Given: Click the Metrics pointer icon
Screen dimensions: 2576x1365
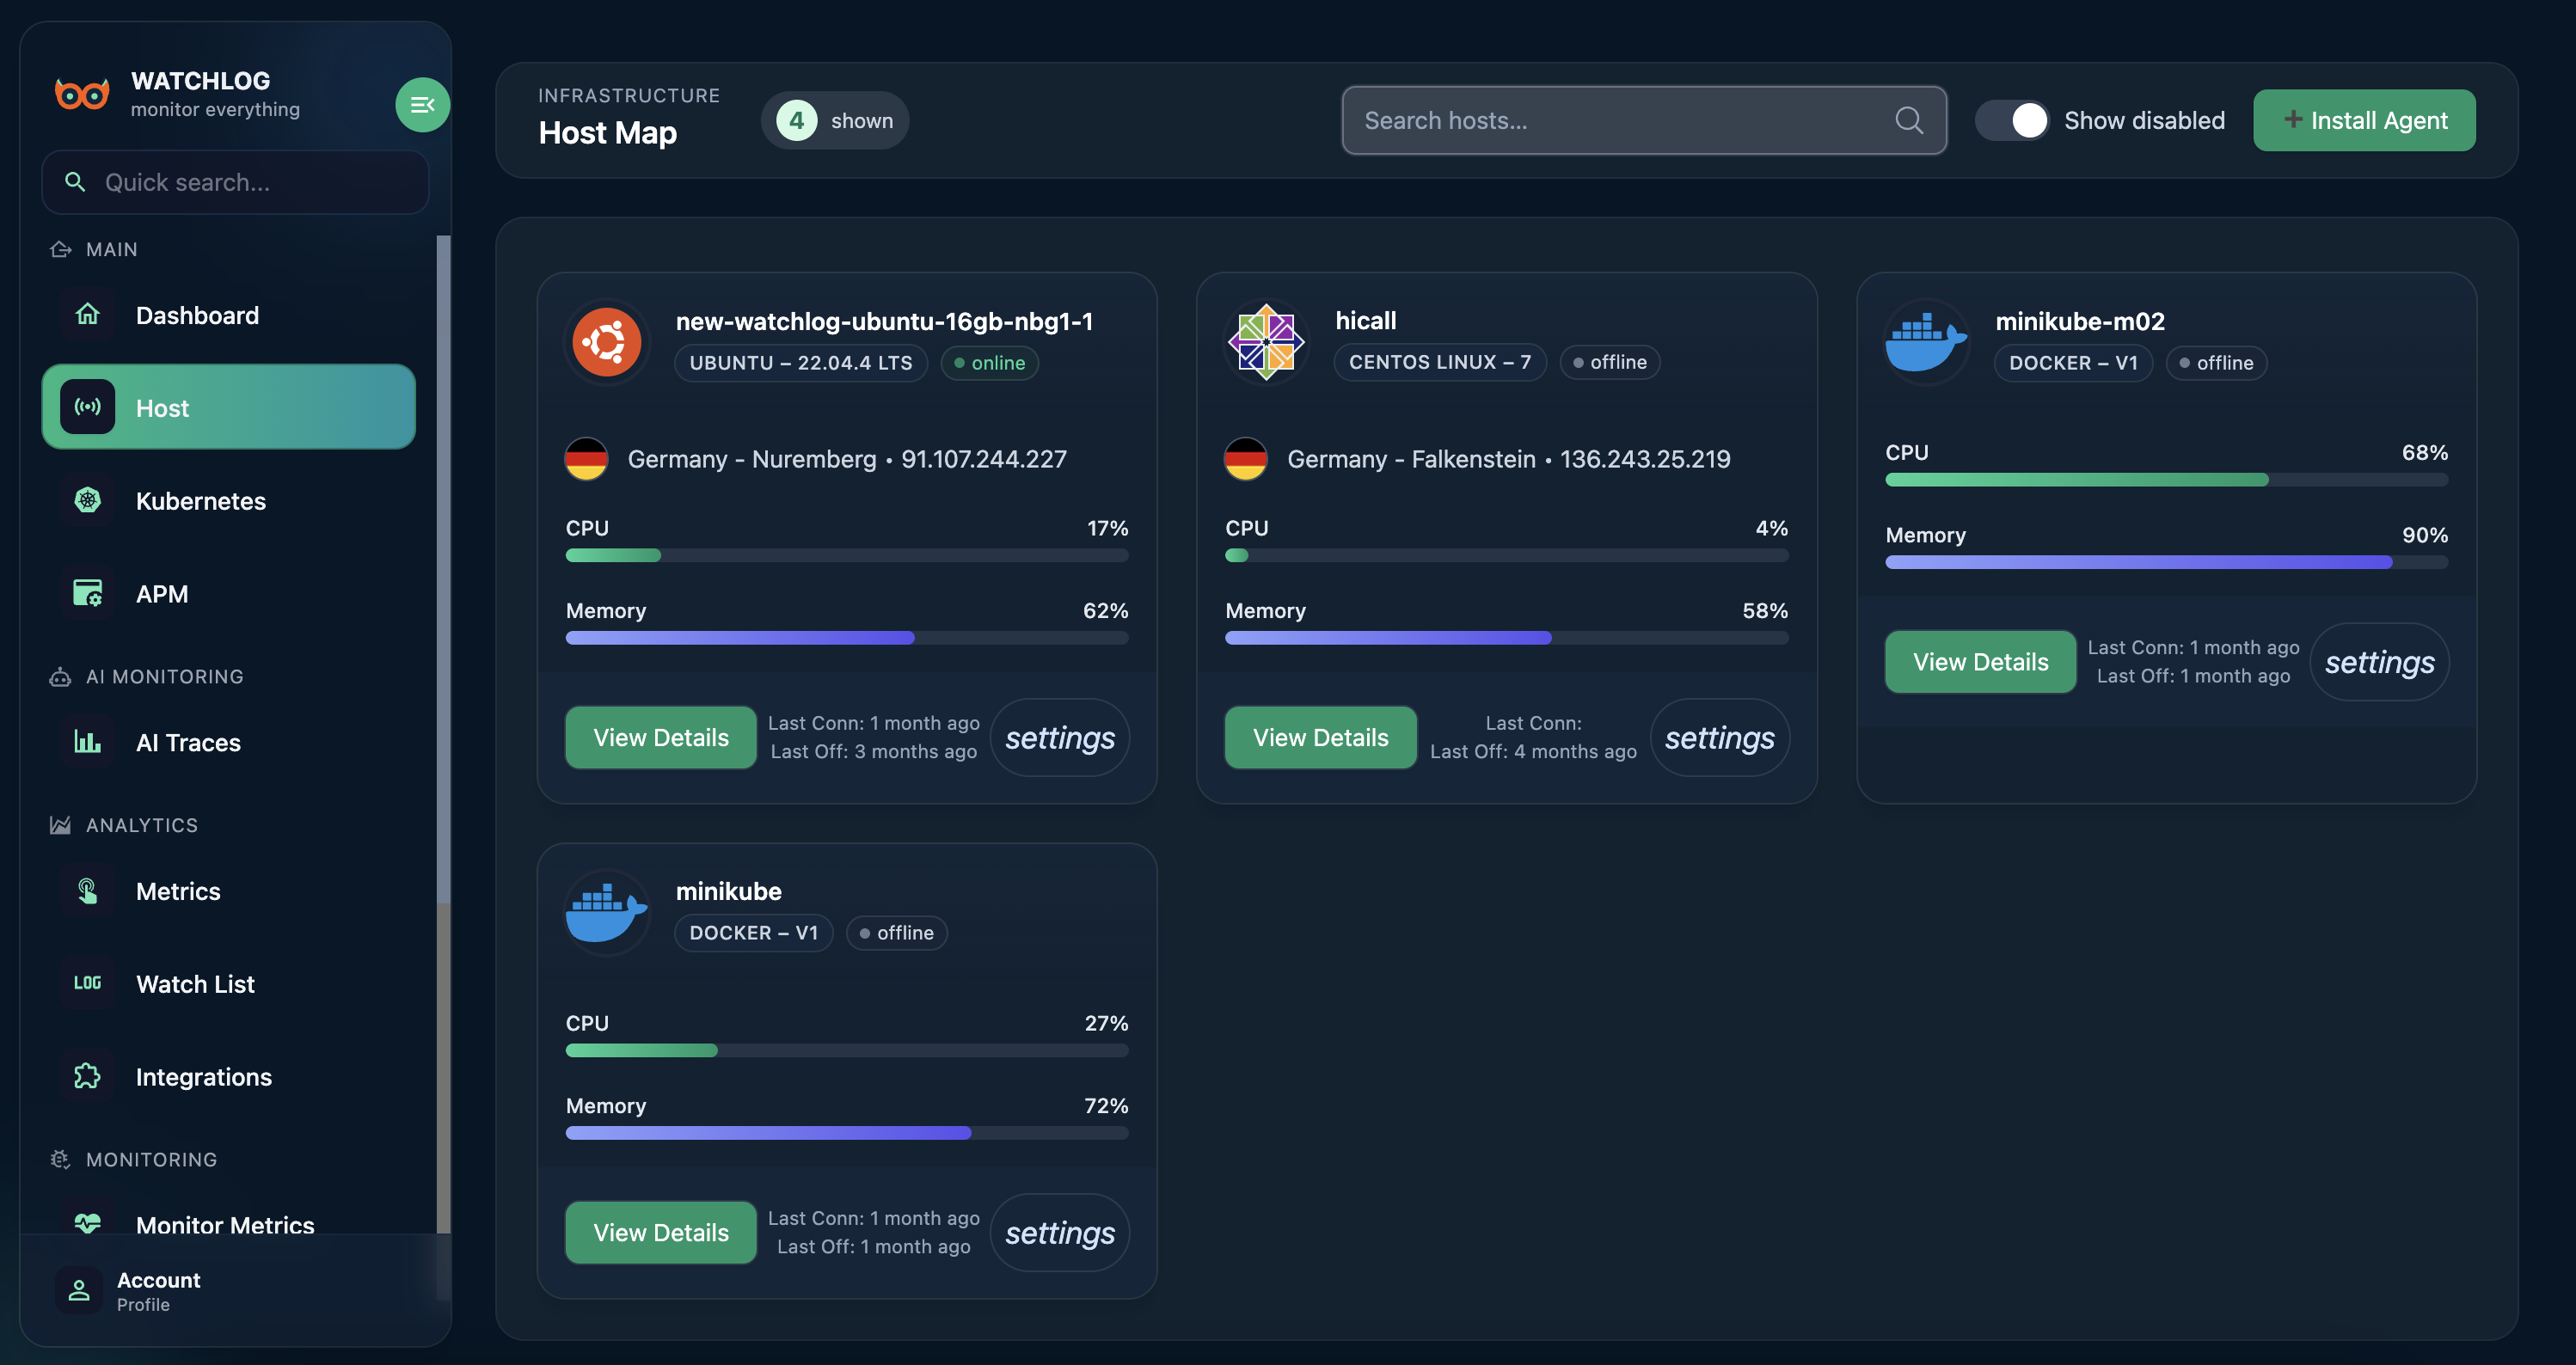Looking at the screenshot, I should click(x=88, y=891).
